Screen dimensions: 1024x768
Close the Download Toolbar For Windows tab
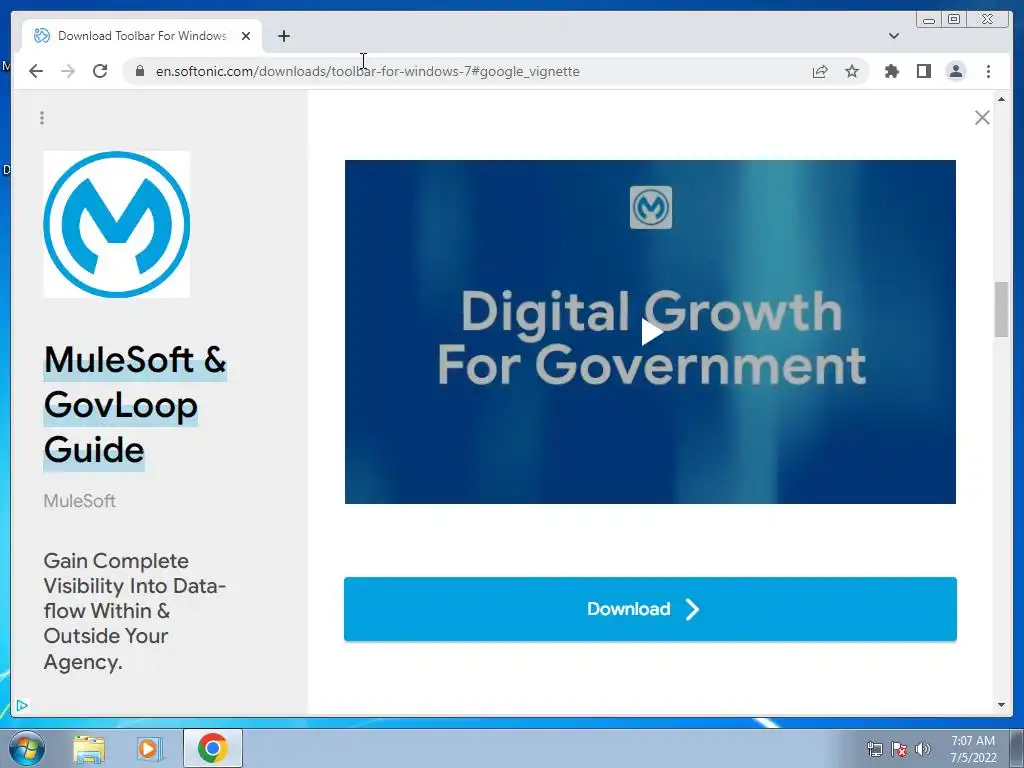tap(246, 36)
